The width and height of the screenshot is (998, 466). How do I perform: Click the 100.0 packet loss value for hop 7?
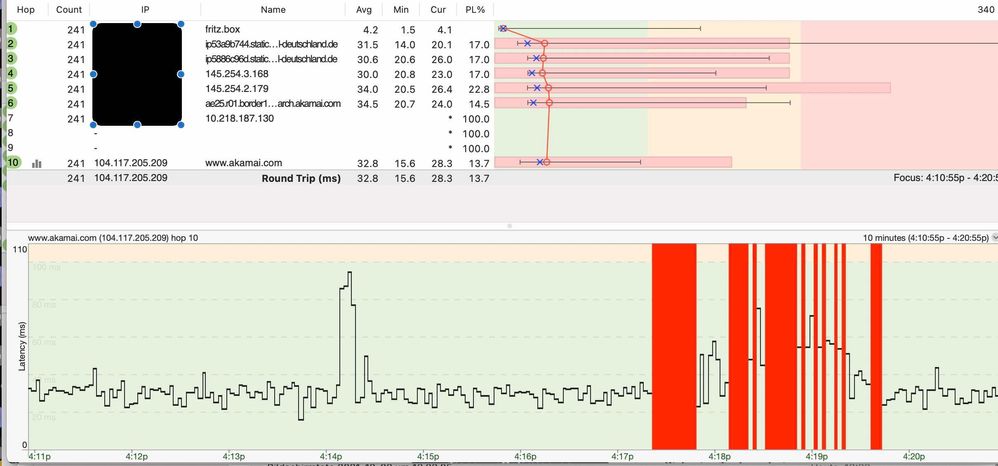(476, 118)
